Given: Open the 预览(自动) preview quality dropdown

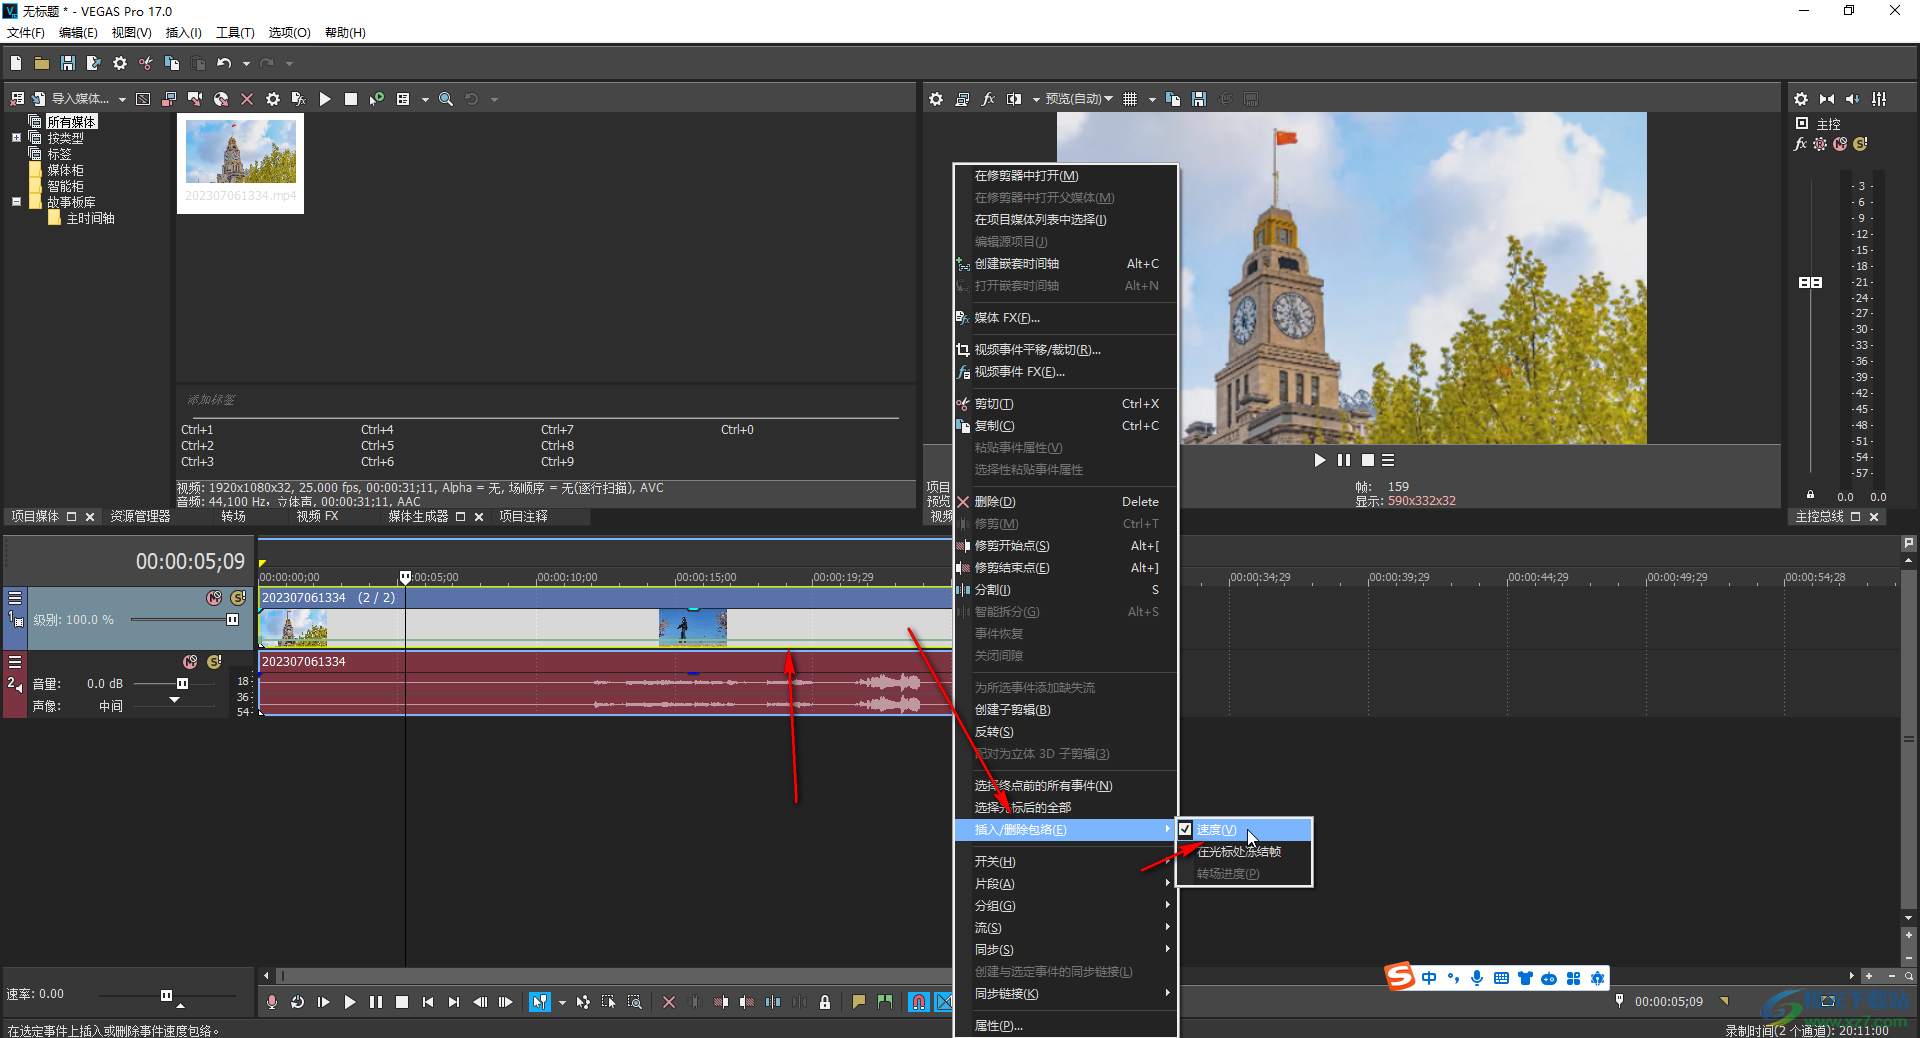Looking at the screenshot, I should pos(1078,99).
